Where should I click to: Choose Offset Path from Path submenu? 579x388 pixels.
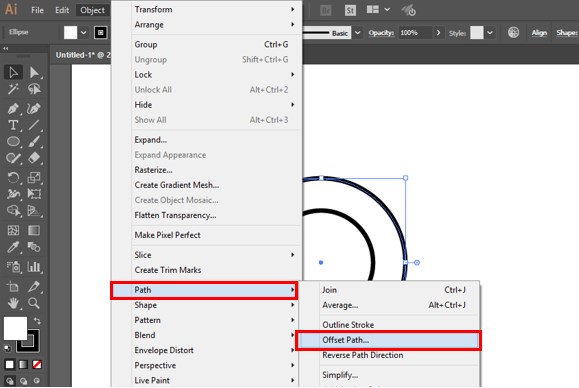[x=388, y=340]
